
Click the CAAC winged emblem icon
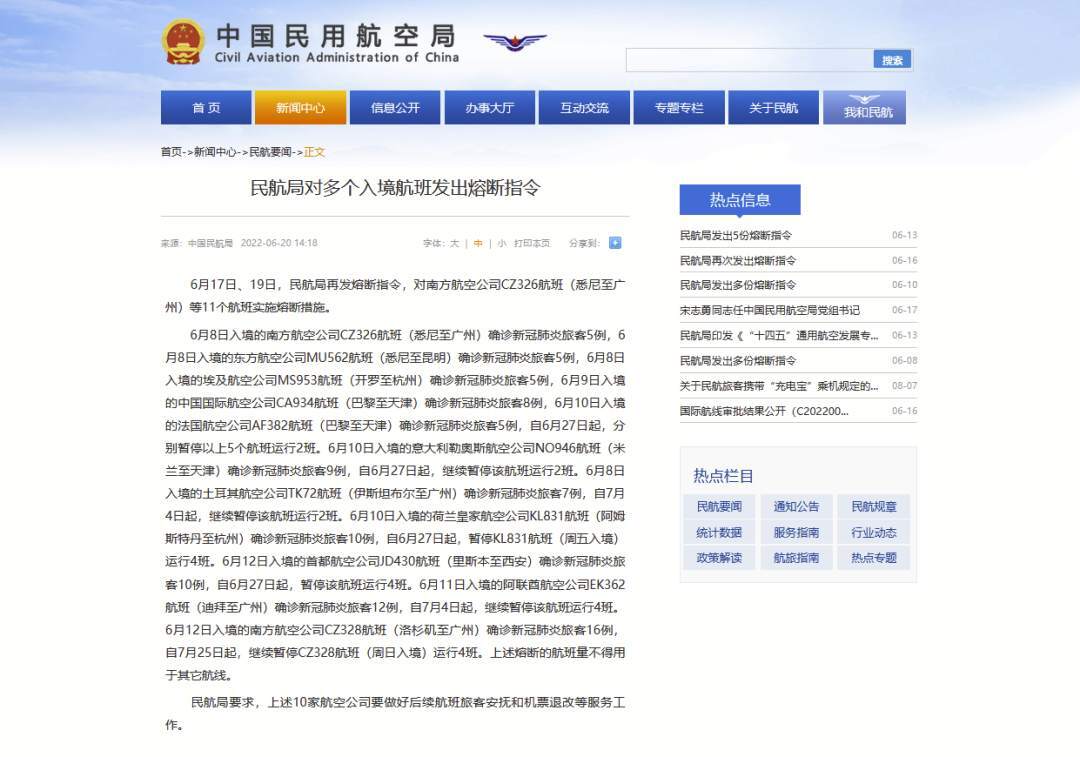click(x=515, y=42)
